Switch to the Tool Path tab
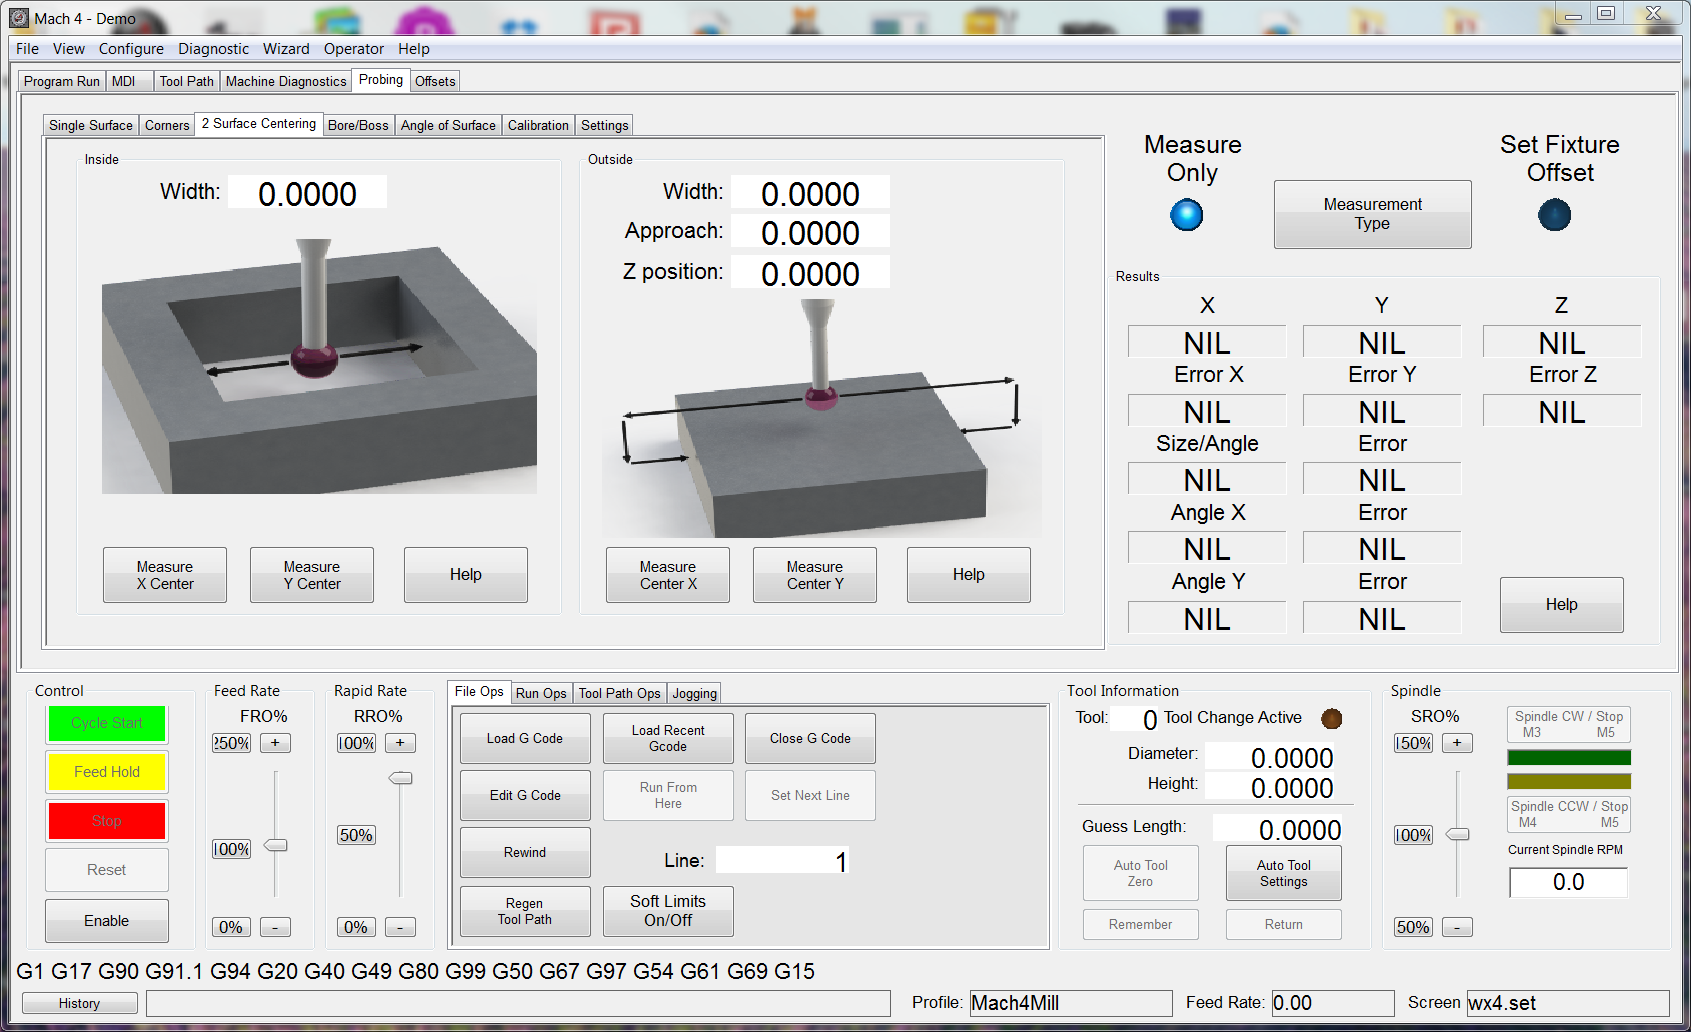 pyautogui.click(x=187, y=81)
